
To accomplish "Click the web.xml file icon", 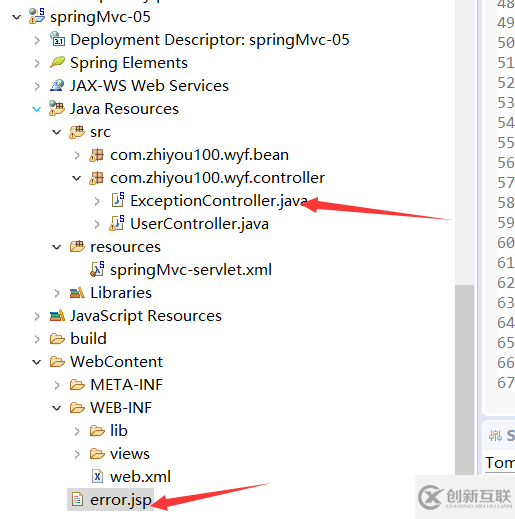I will click(x=97, y=476).
